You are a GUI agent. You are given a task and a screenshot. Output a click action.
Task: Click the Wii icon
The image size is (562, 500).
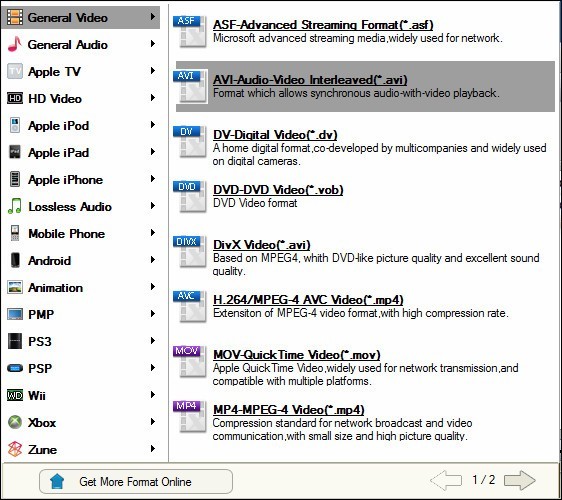coord(15,395)
